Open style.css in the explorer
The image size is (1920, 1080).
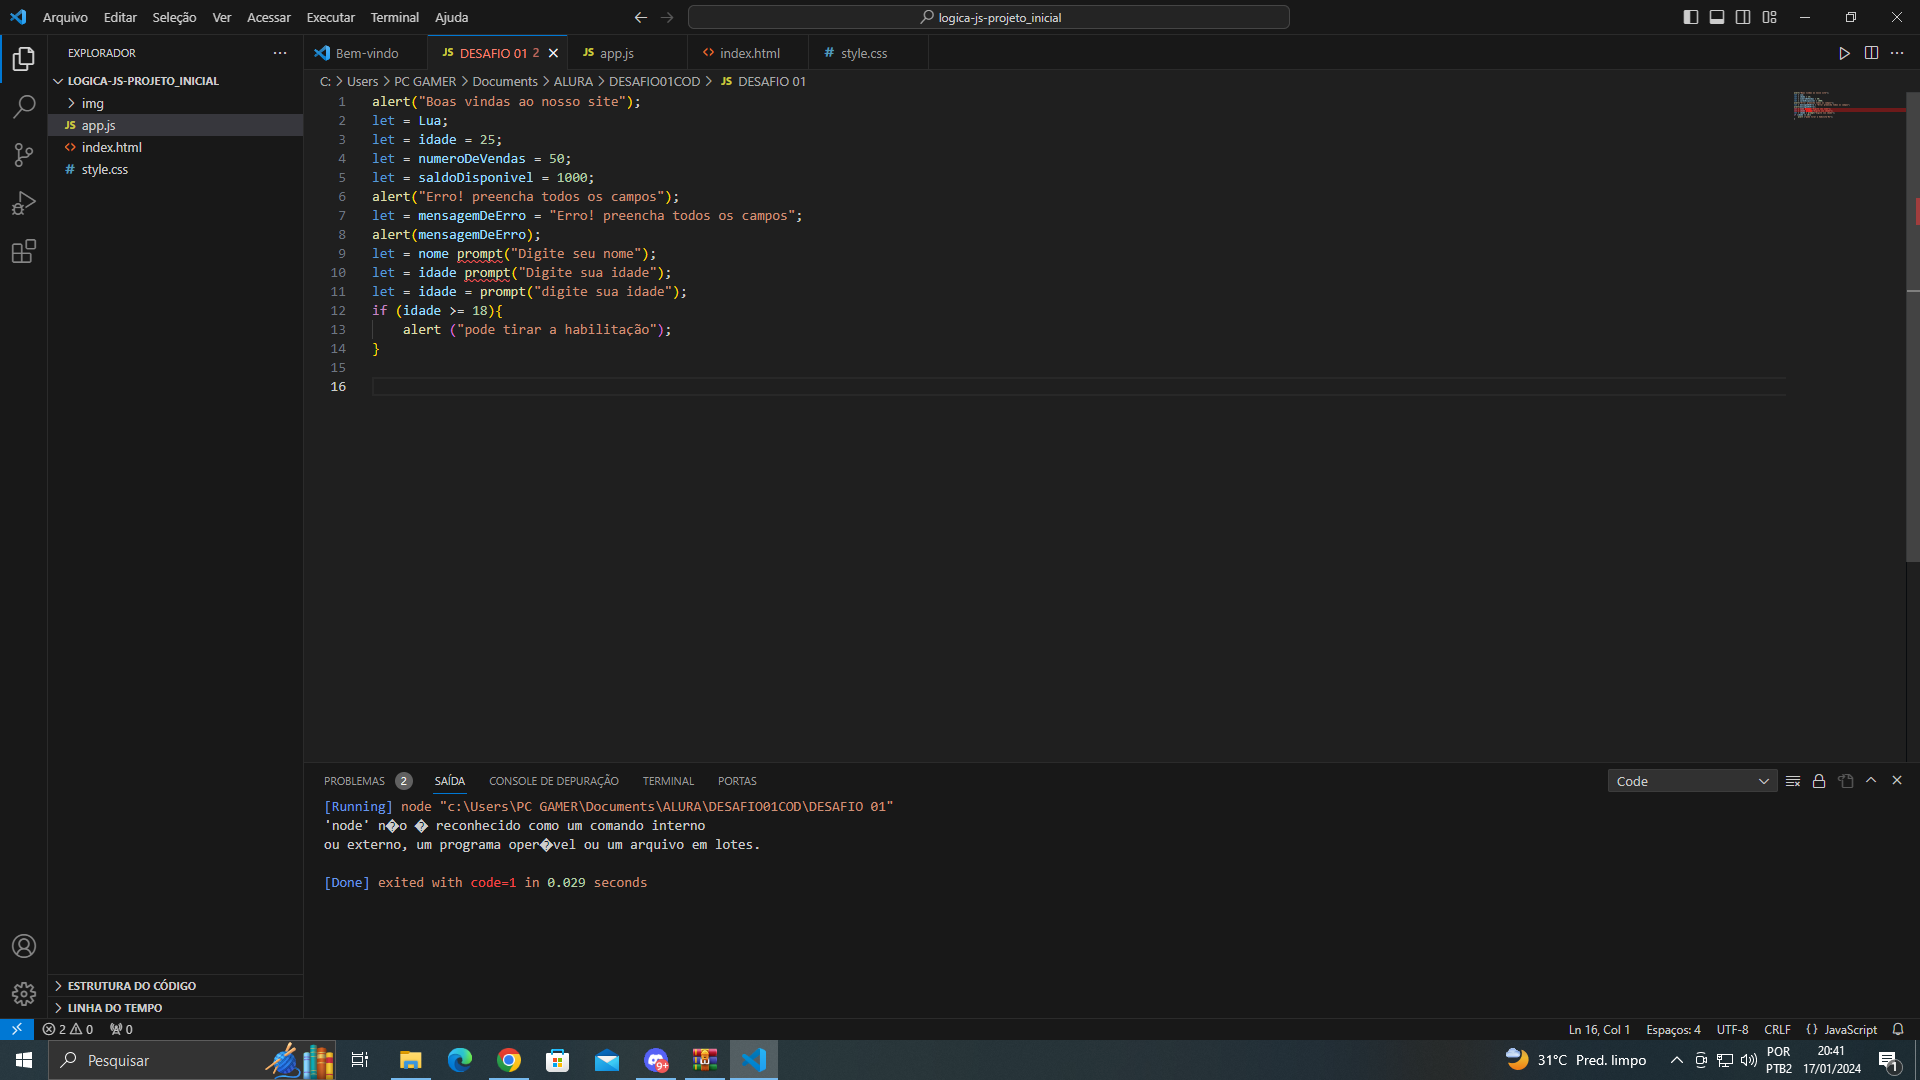point(175,169)
